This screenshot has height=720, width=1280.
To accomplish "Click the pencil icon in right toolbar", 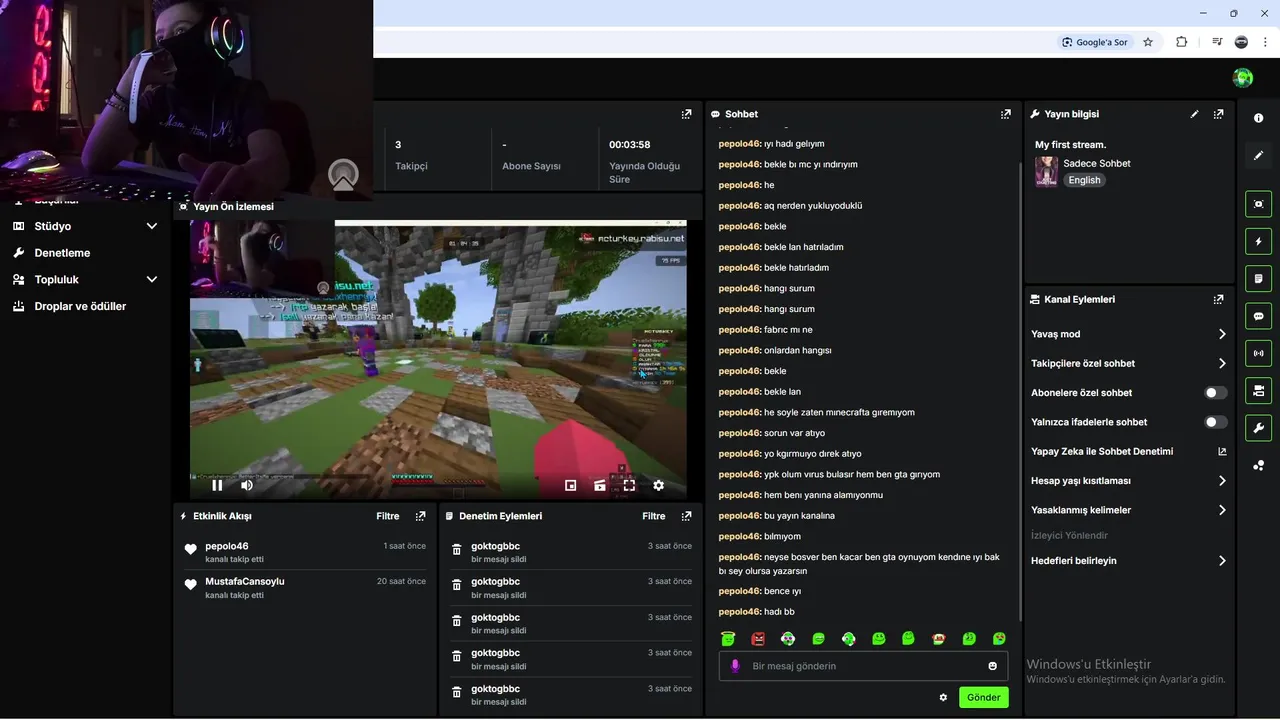I will 1258,155.
